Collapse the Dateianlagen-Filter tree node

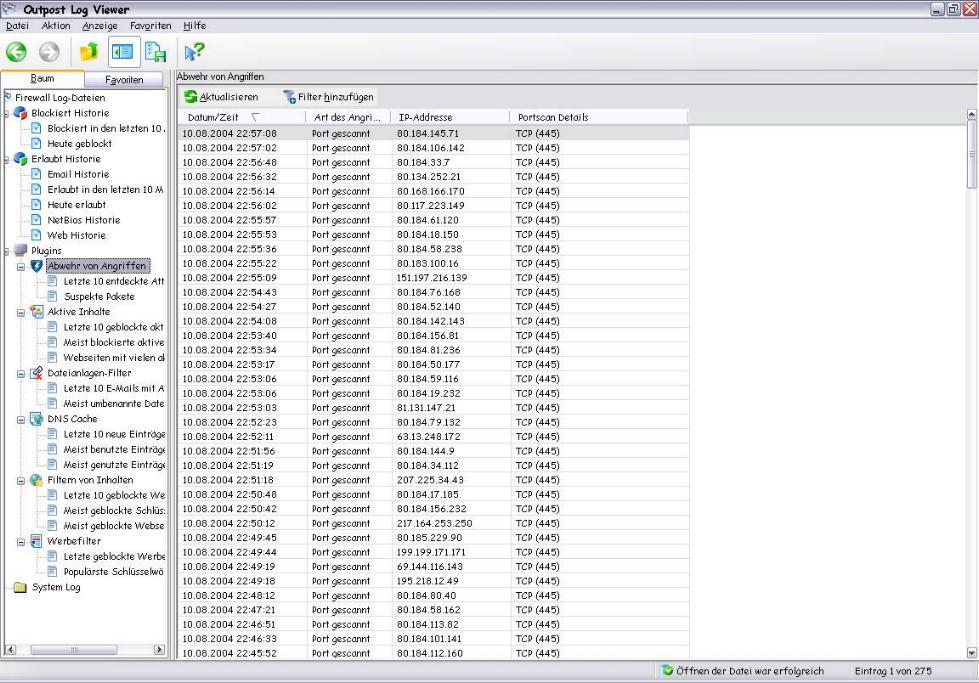tap(21, 373)
